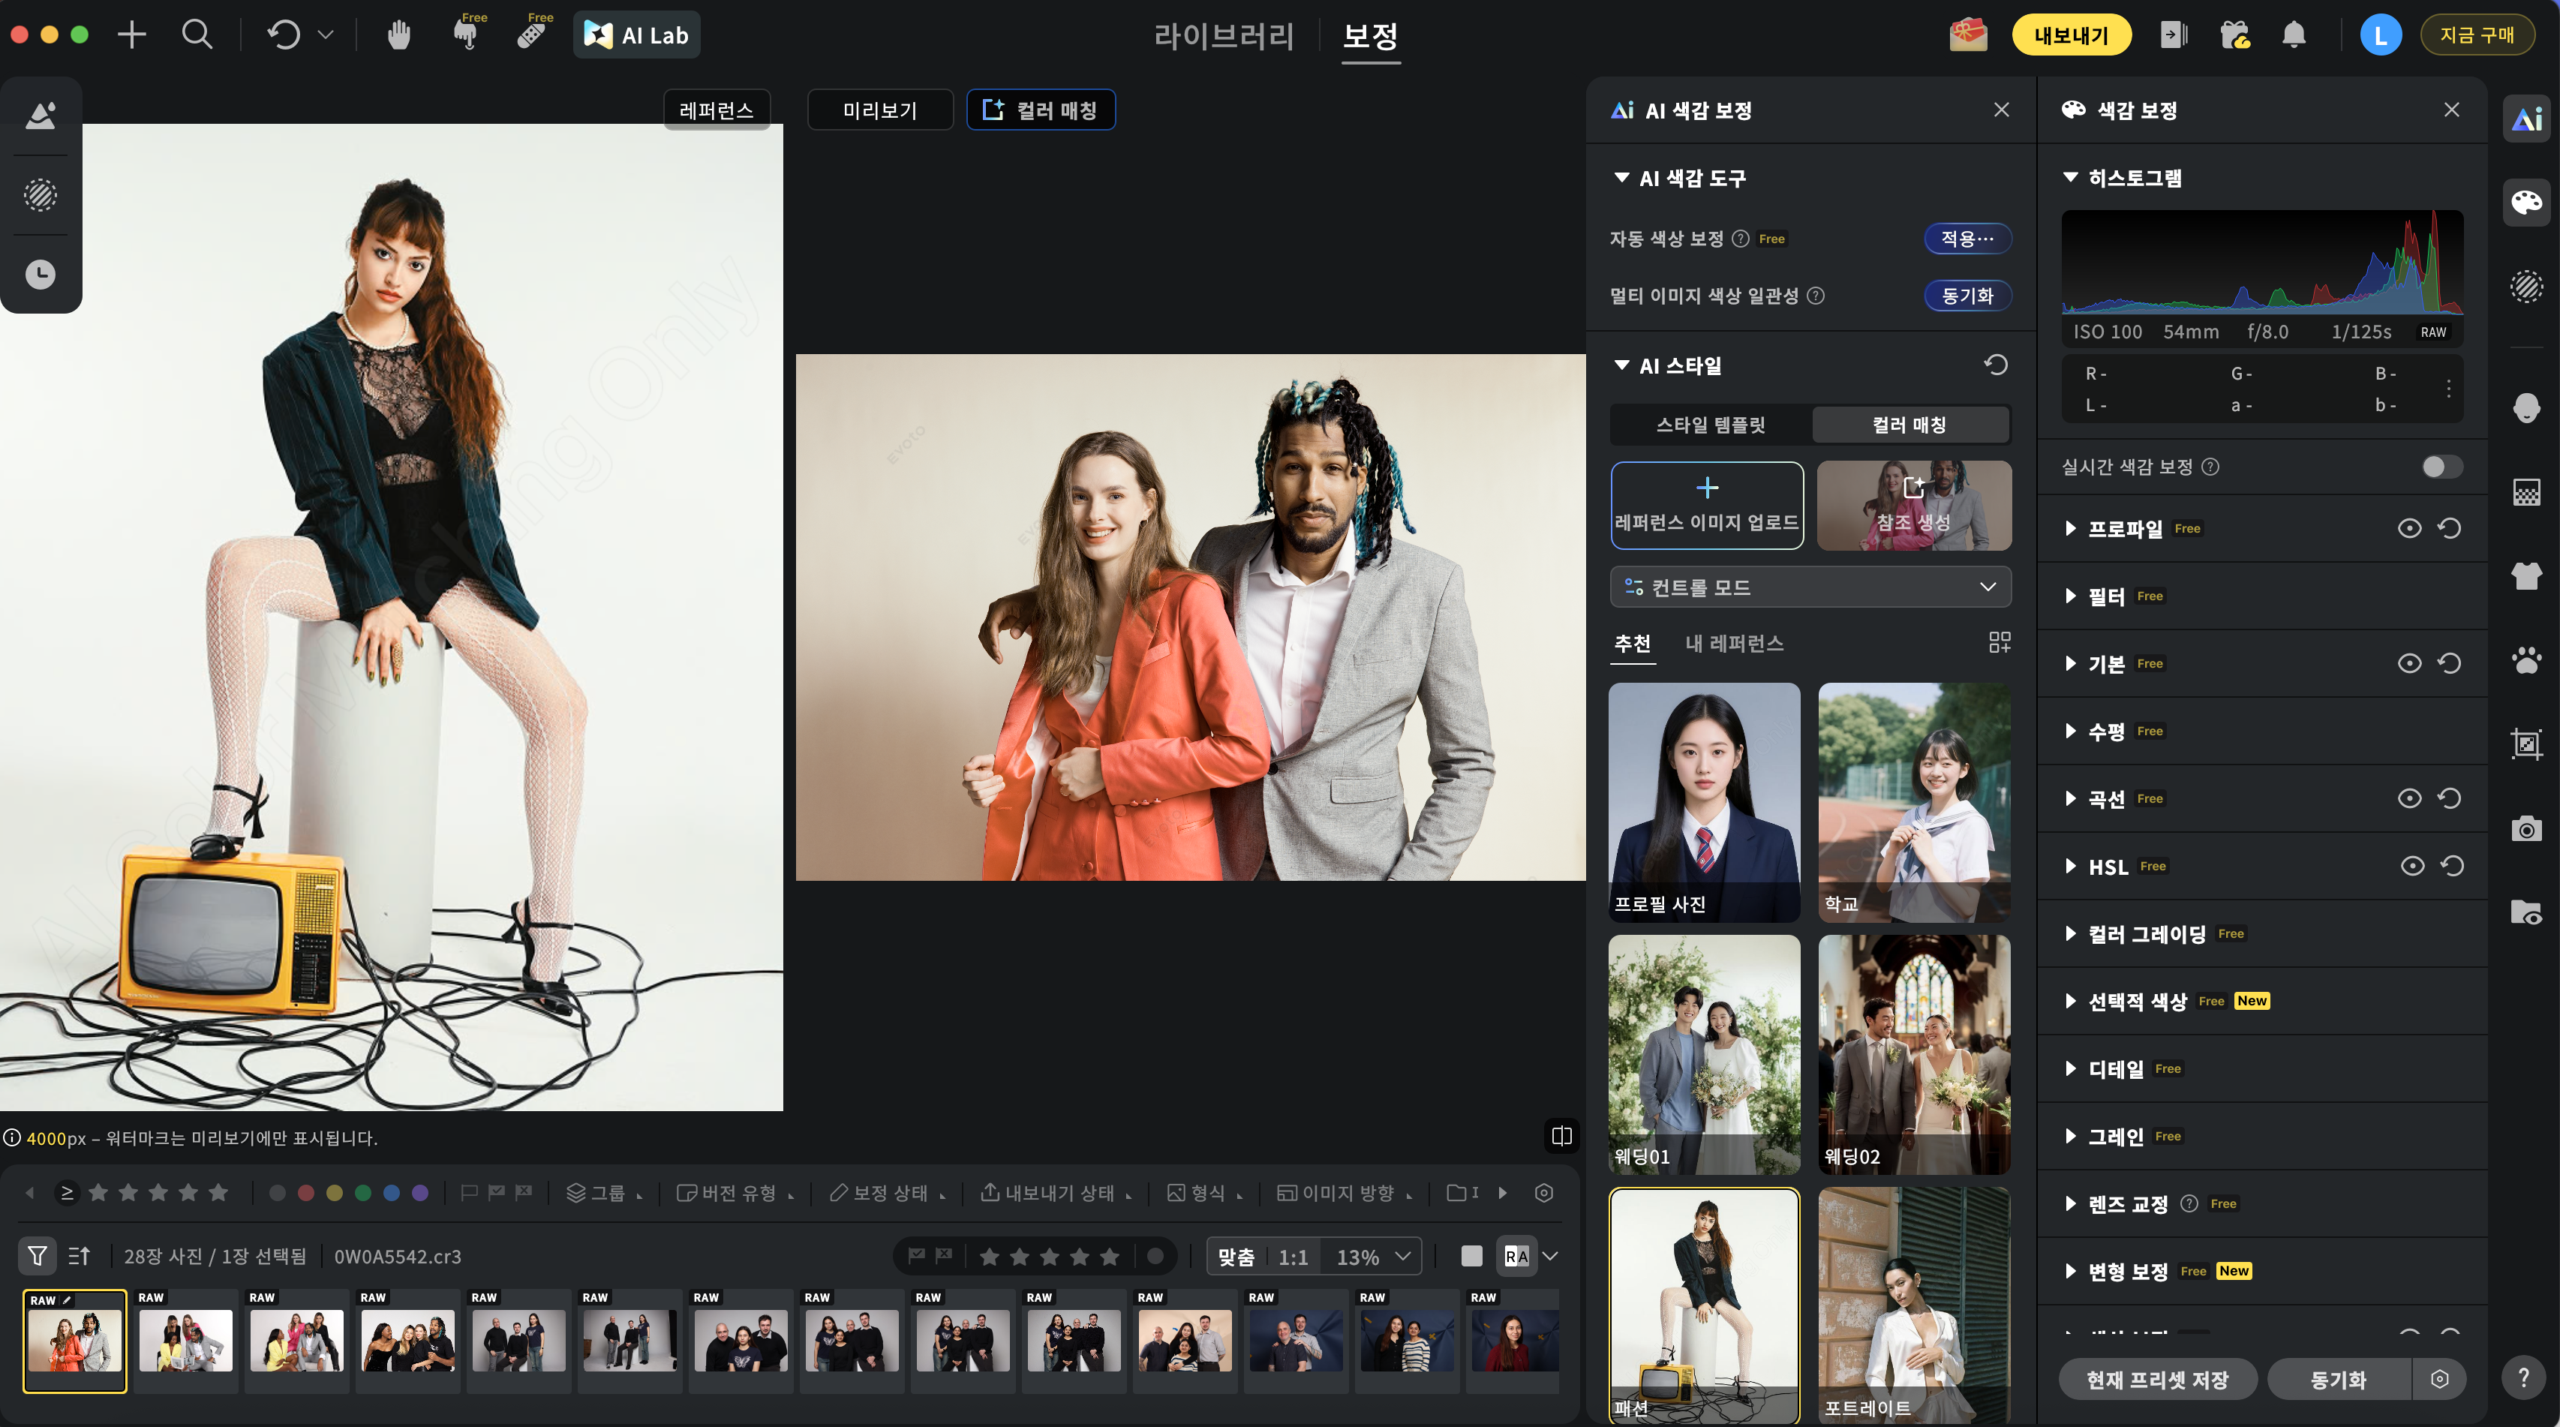The height and width of the screenshot is (1427, 2560).
Task: Open the 컨트롤 모드 dropdown
Action: pos(1810,587)
